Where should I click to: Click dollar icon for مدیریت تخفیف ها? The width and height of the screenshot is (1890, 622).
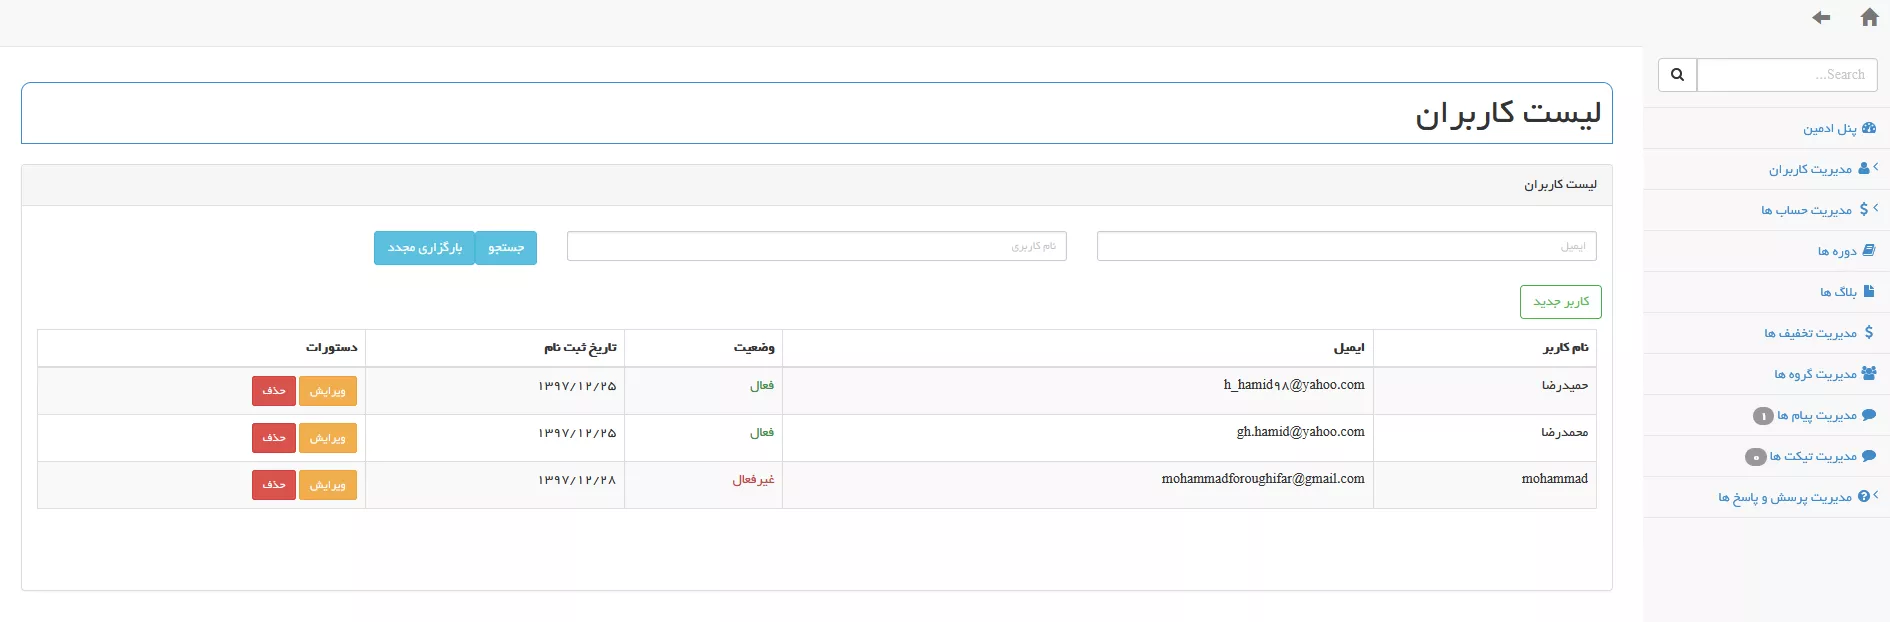coord(1869,333)
